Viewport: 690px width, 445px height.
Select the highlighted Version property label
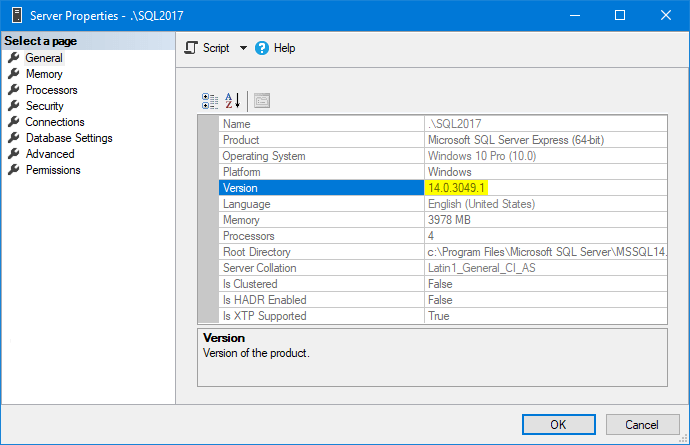321,188
